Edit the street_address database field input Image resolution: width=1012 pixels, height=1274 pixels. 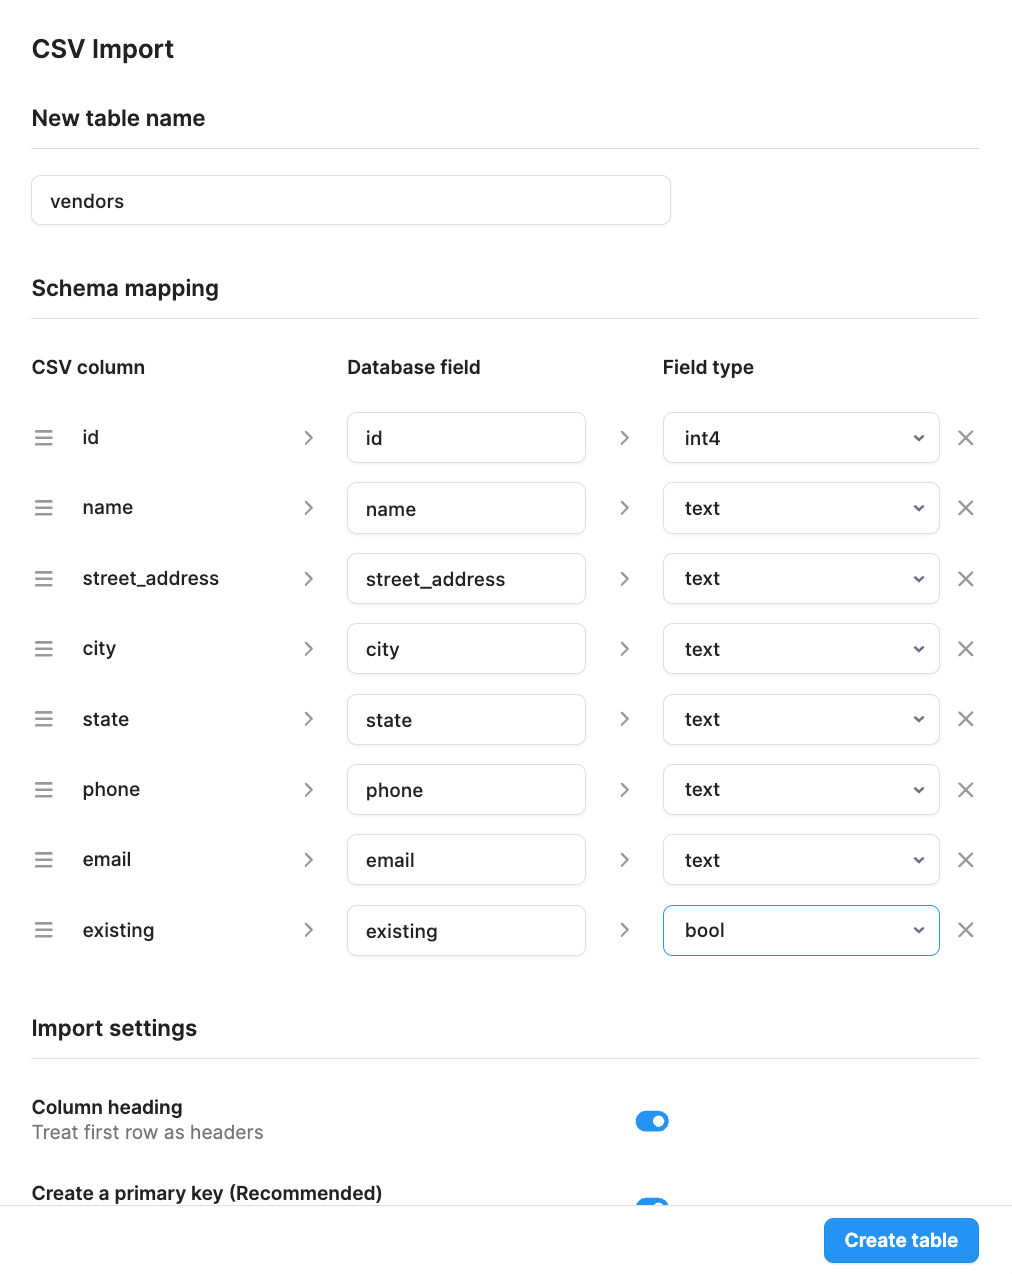pyautogui.click(x=466, y=579)
